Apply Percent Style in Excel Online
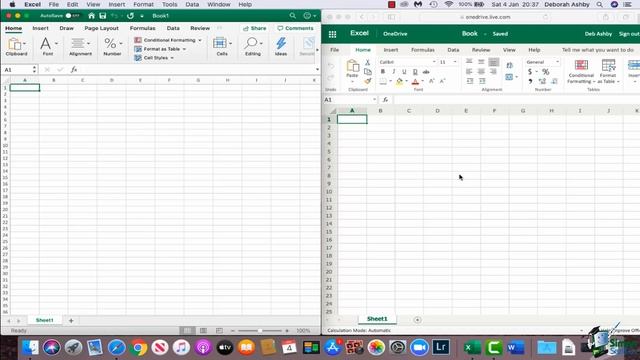This screenshot has height=360, width=640. 546,72
